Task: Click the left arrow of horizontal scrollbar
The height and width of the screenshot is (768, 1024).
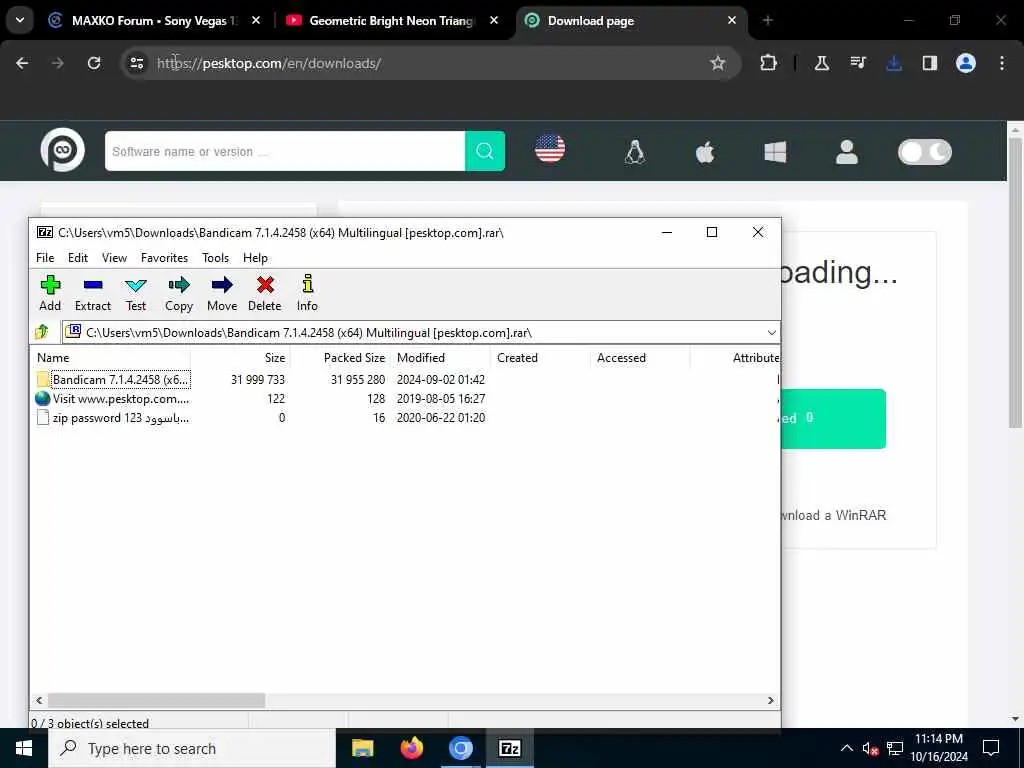Action: pos(39,701)
